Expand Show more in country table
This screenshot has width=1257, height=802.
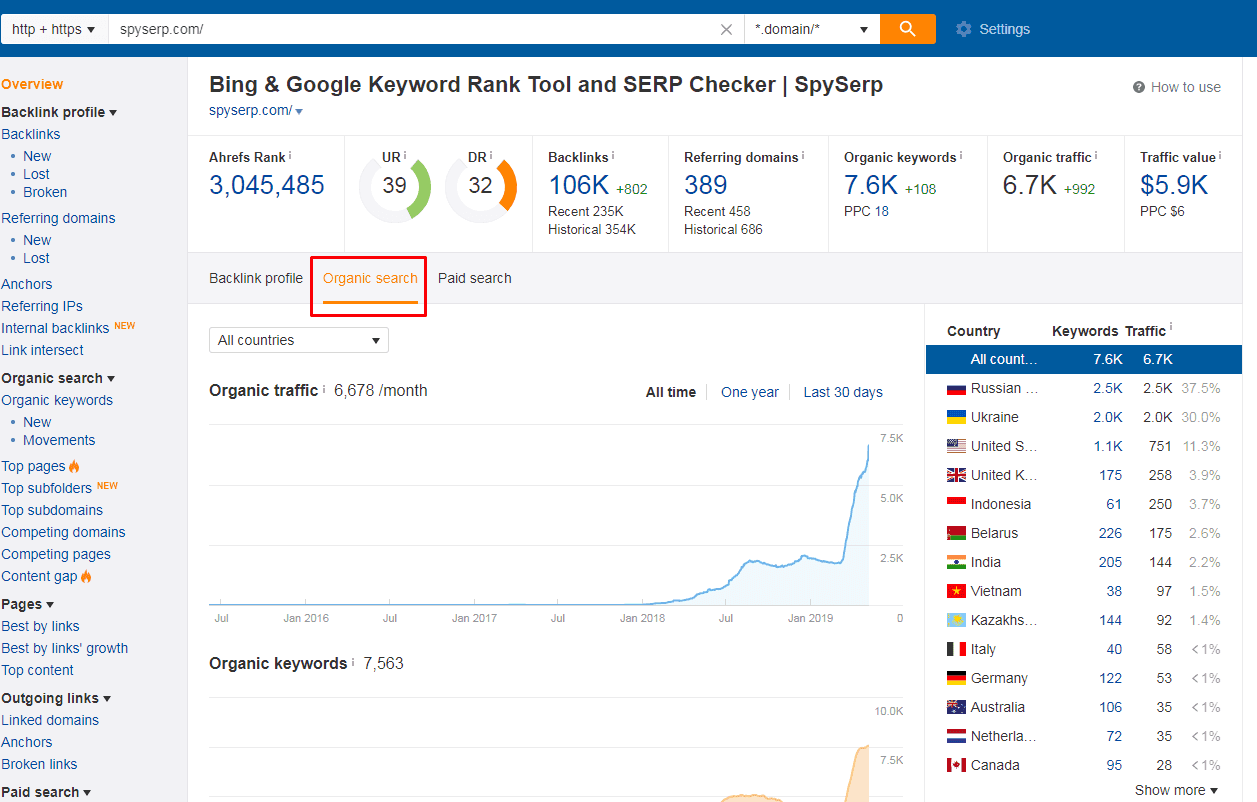[1177, 790]
